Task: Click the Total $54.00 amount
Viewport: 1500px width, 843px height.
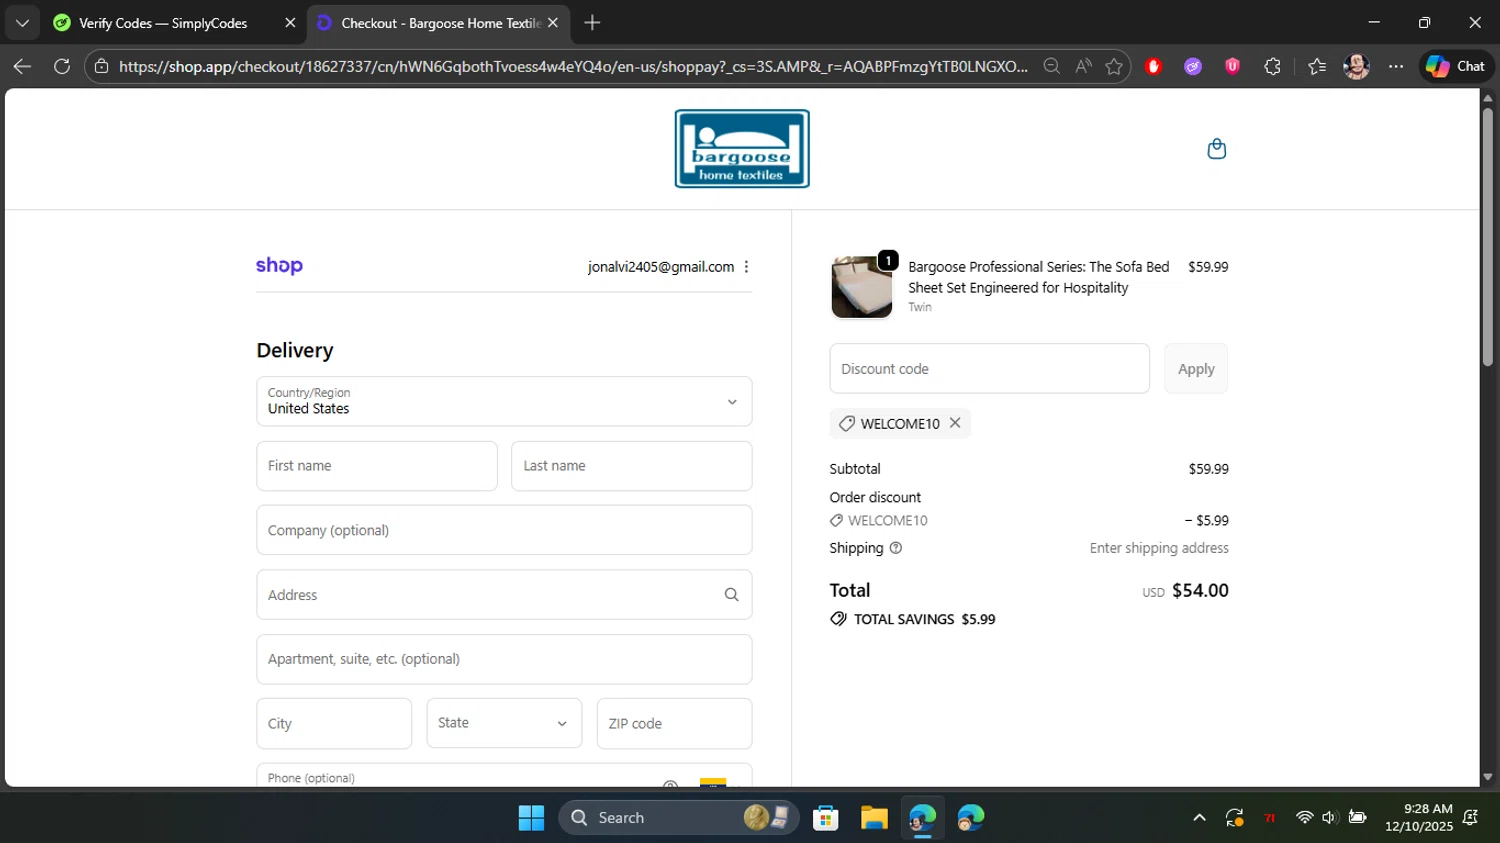Action: (1200, 591)
